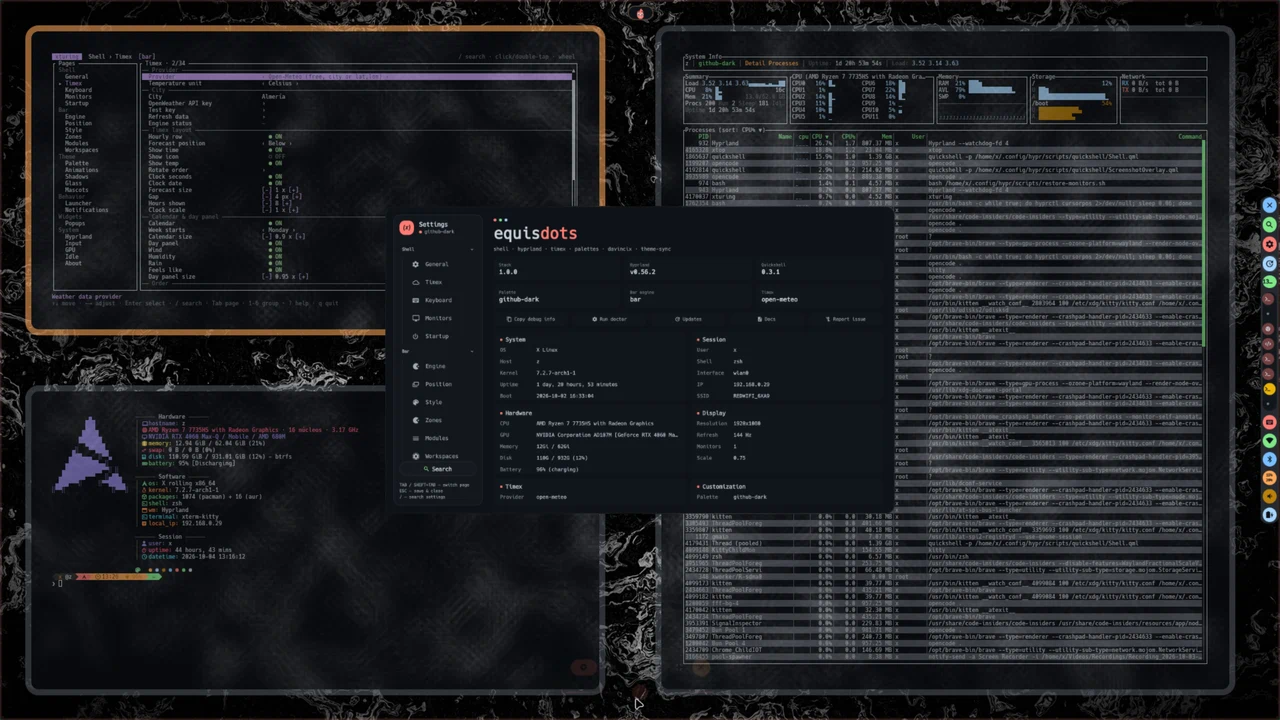Click Copy debug info button
Screen dimensions: 1280x720
pos(531,319)
